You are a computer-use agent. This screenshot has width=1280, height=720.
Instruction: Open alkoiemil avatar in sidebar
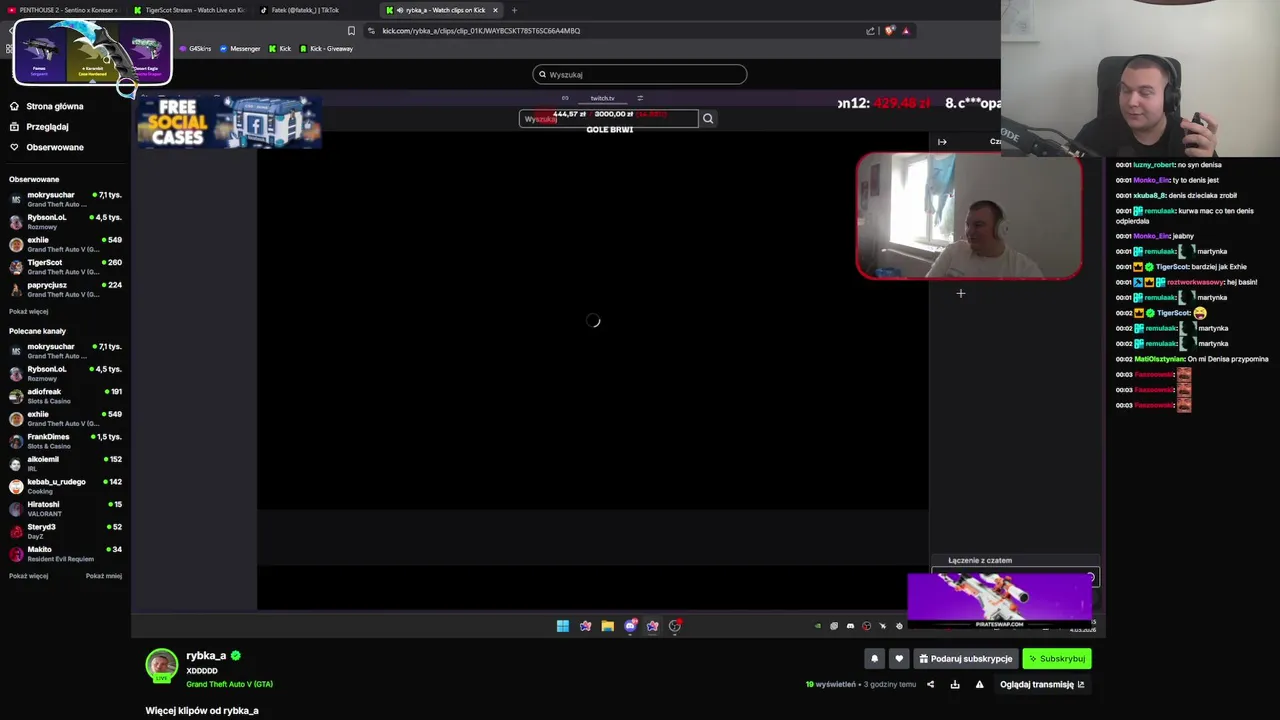[x=16, y=464]
